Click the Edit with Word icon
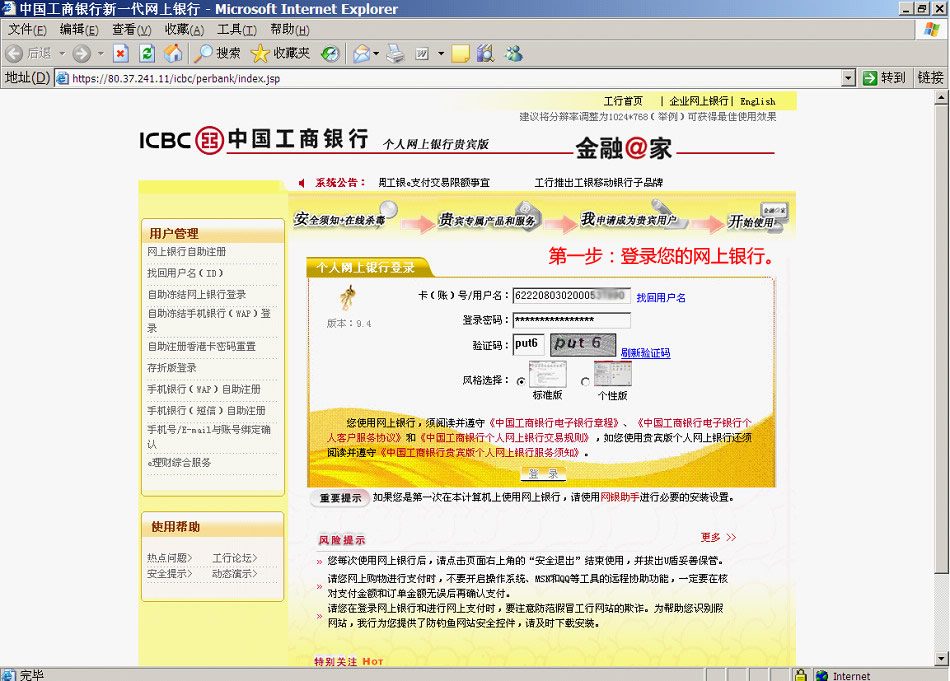Image resolution: width=950 pixels, height=681 pixels. 422,54
